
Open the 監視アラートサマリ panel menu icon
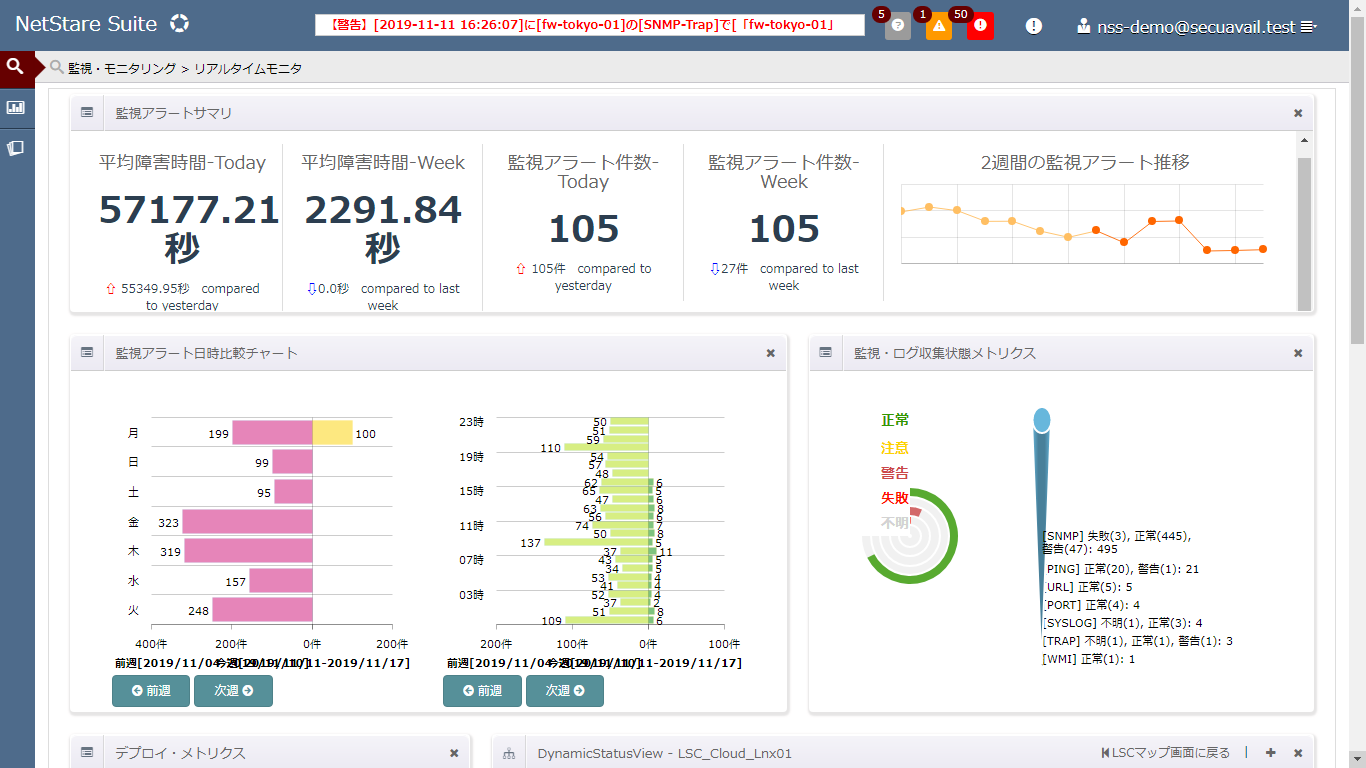click(87, 113)
